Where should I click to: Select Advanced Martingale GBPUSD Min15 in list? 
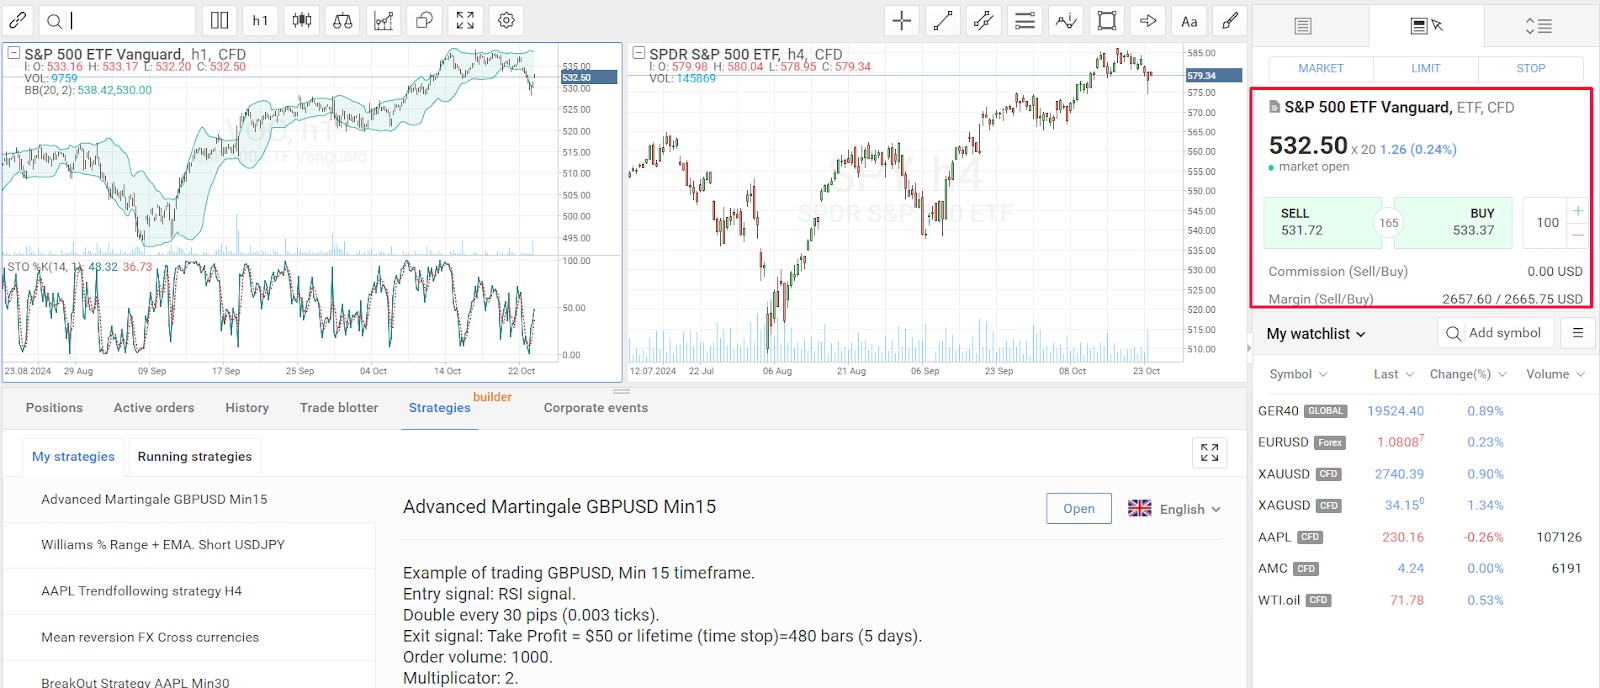pos(190,499)
